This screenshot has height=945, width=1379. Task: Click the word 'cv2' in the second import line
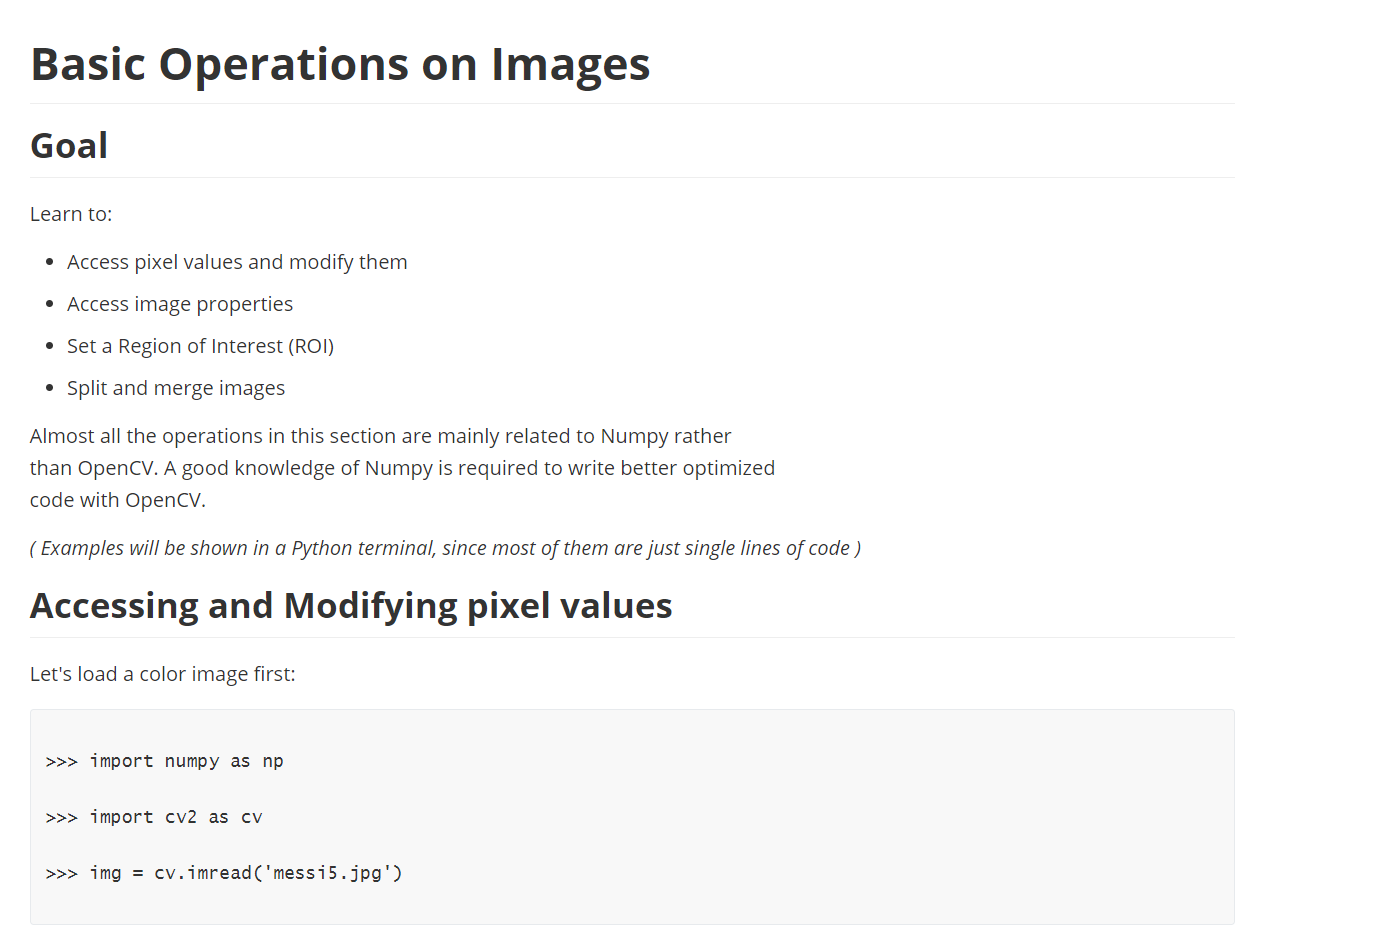[181, 817]
